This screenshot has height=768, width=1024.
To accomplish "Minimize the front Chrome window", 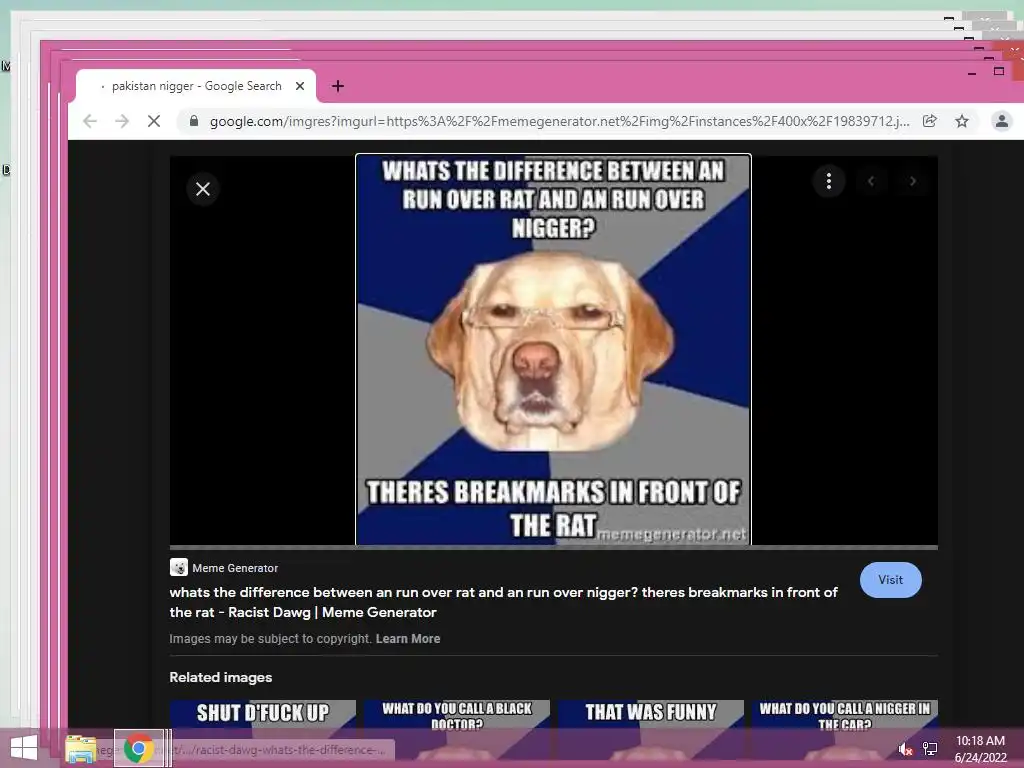I will (972, 72).
